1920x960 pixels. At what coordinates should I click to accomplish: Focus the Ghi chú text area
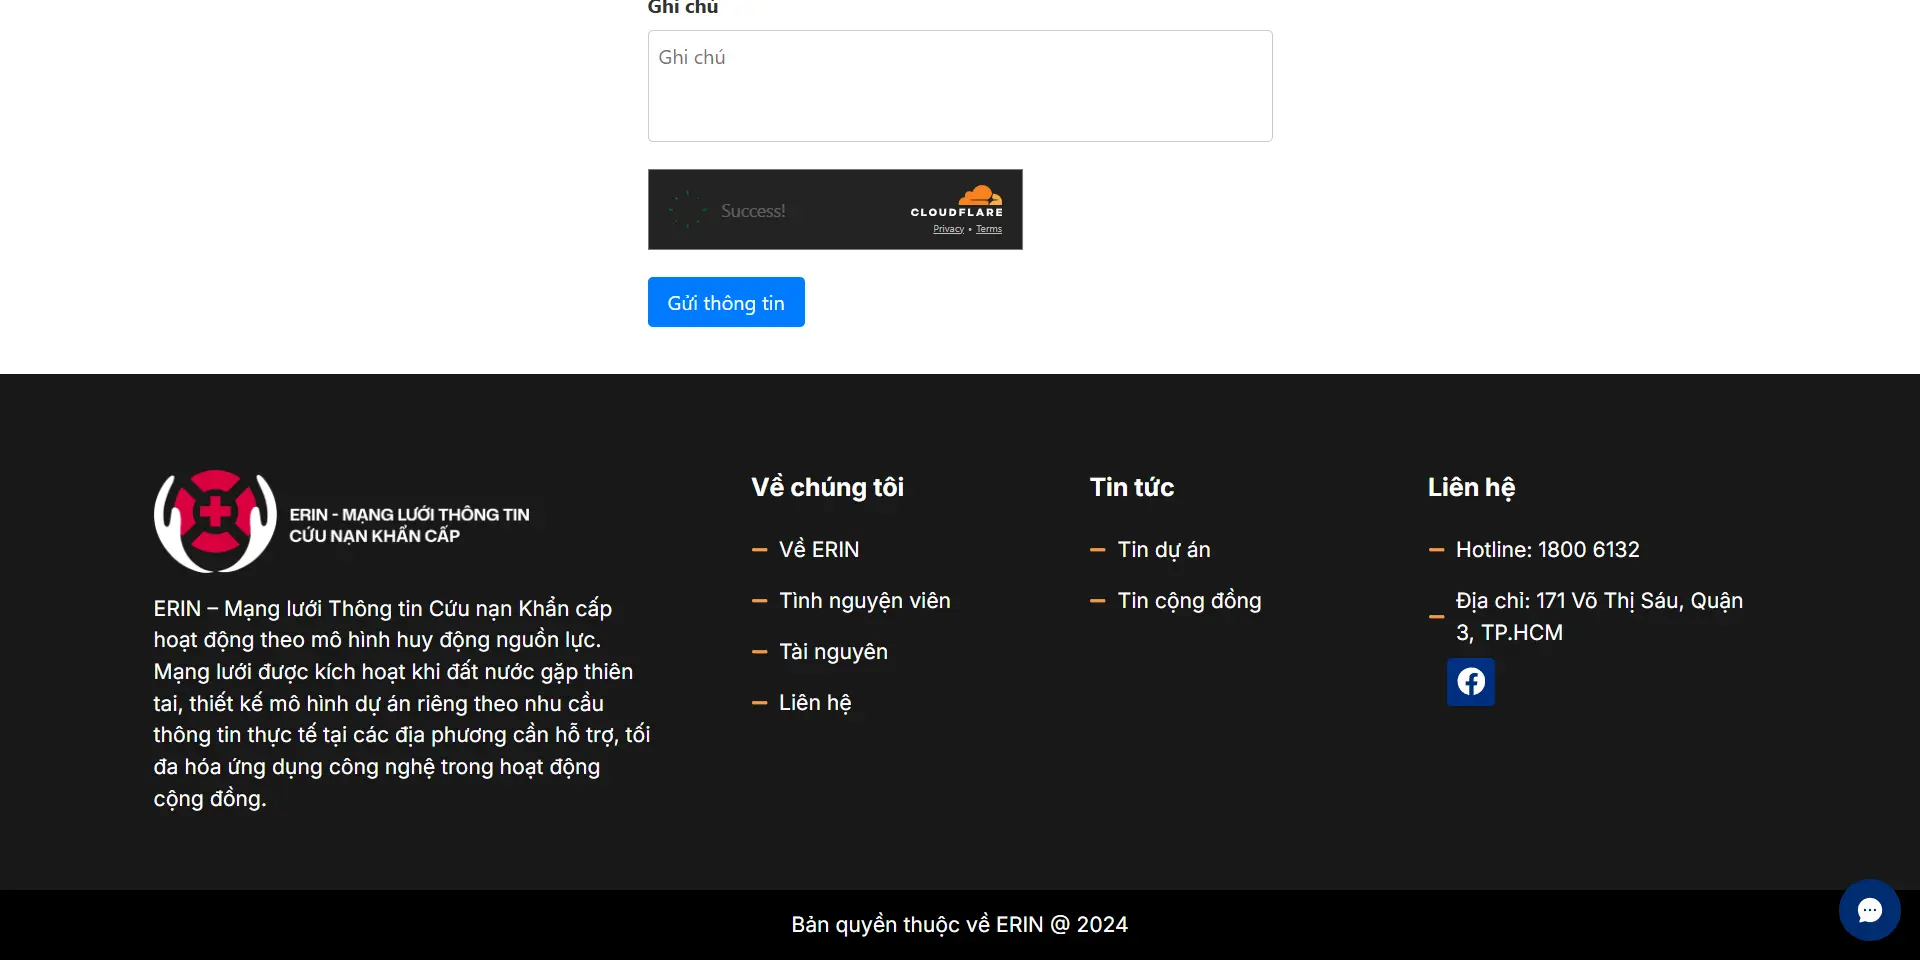(959, 86)
